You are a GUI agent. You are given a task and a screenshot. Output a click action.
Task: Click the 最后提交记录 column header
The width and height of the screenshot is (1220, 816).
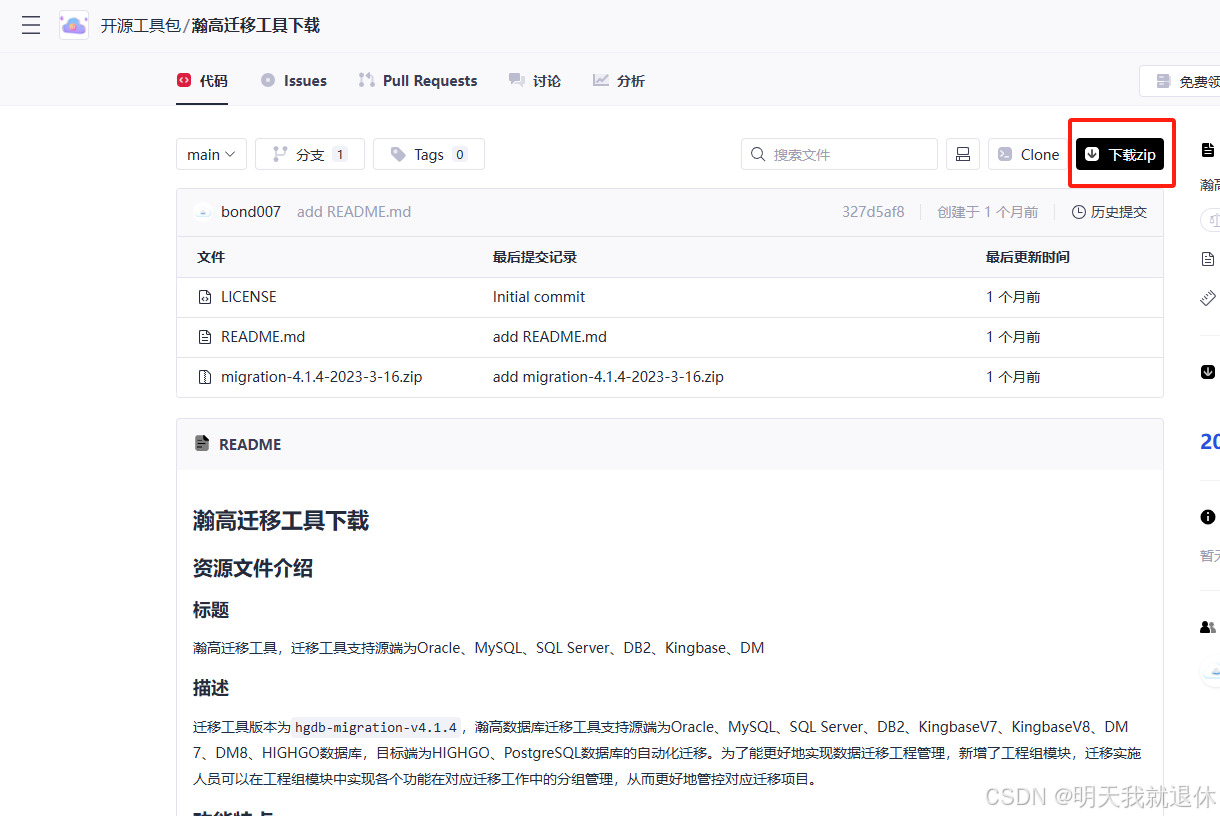click(535, 257)
